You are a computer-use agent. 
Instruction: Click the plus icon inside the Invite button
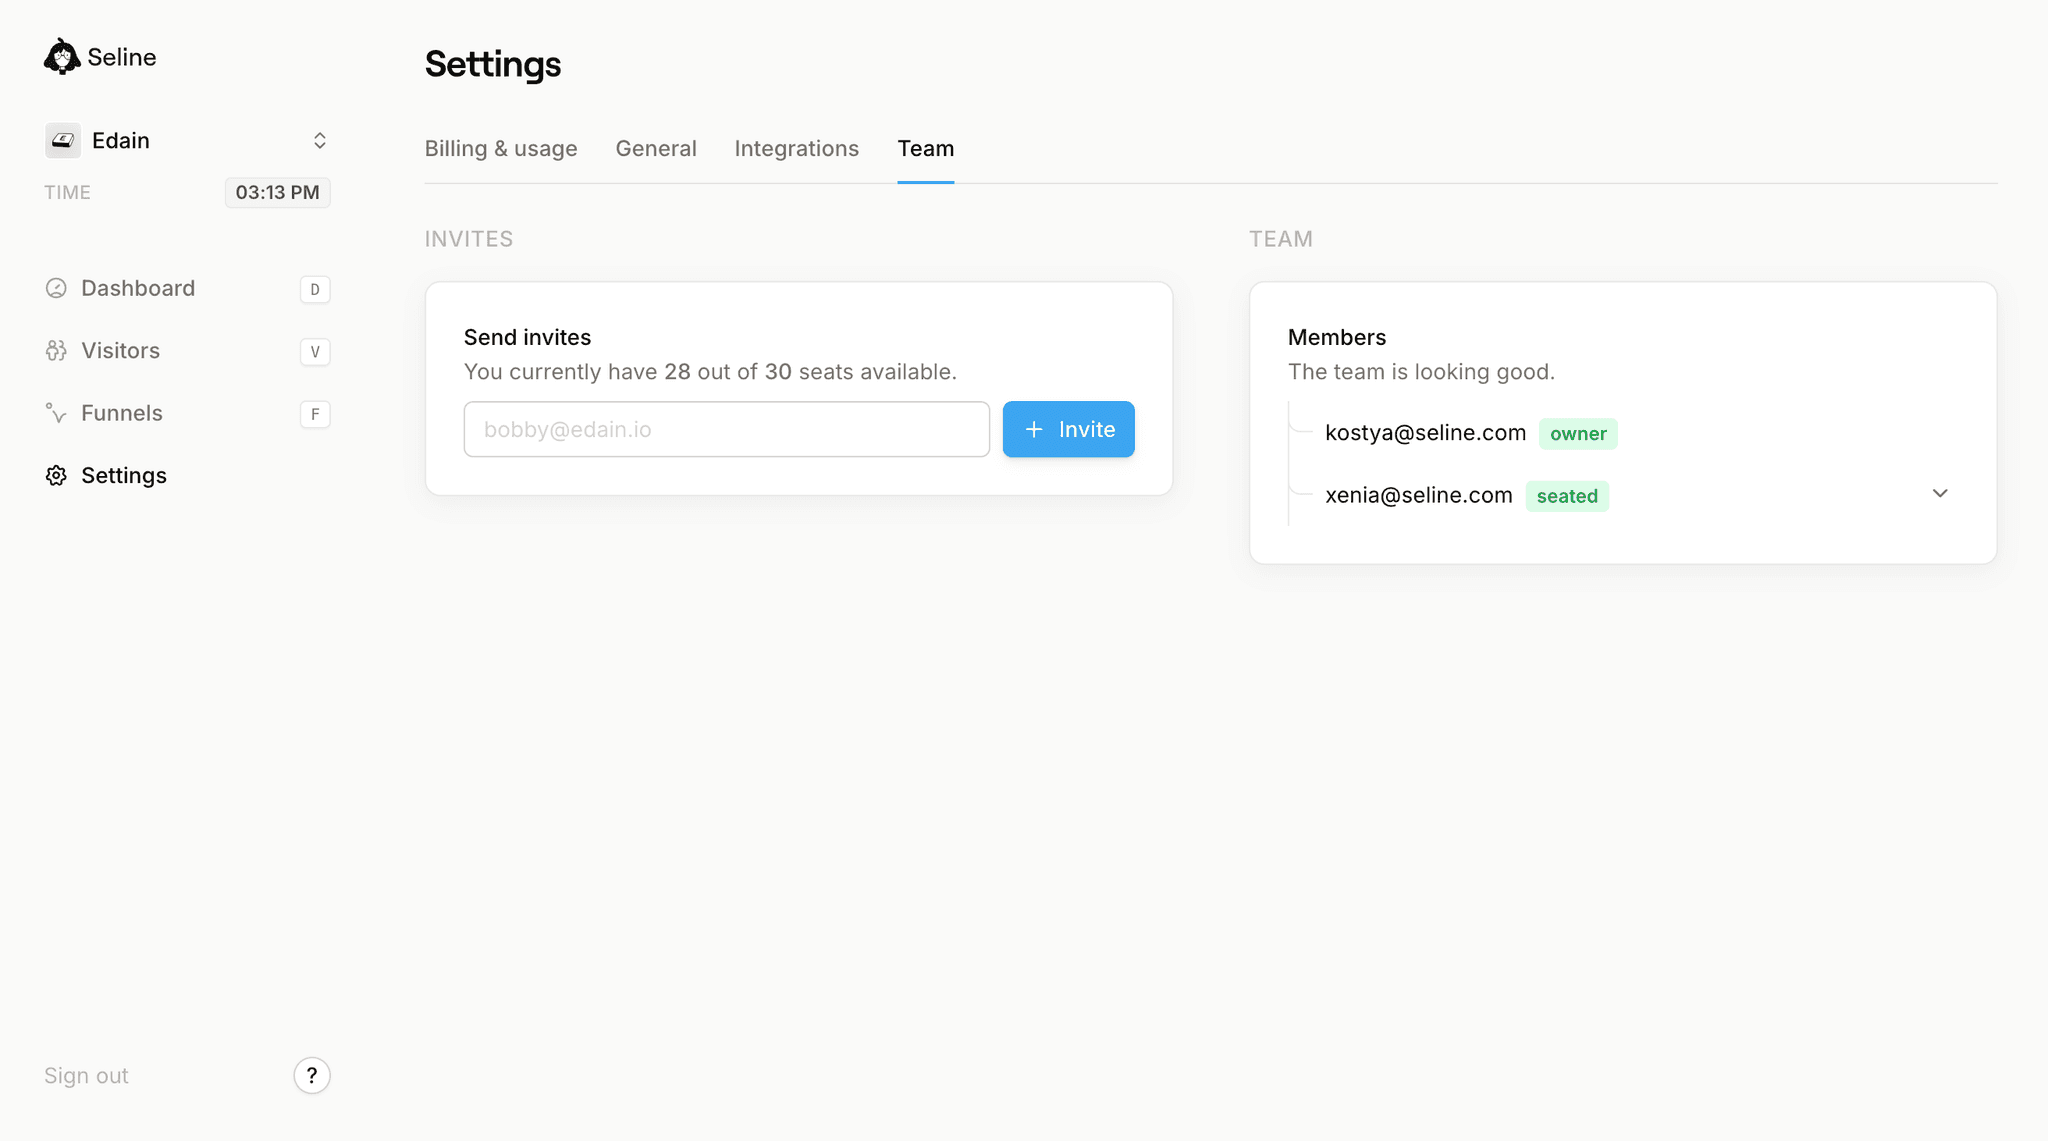[x=1033, y=429]
